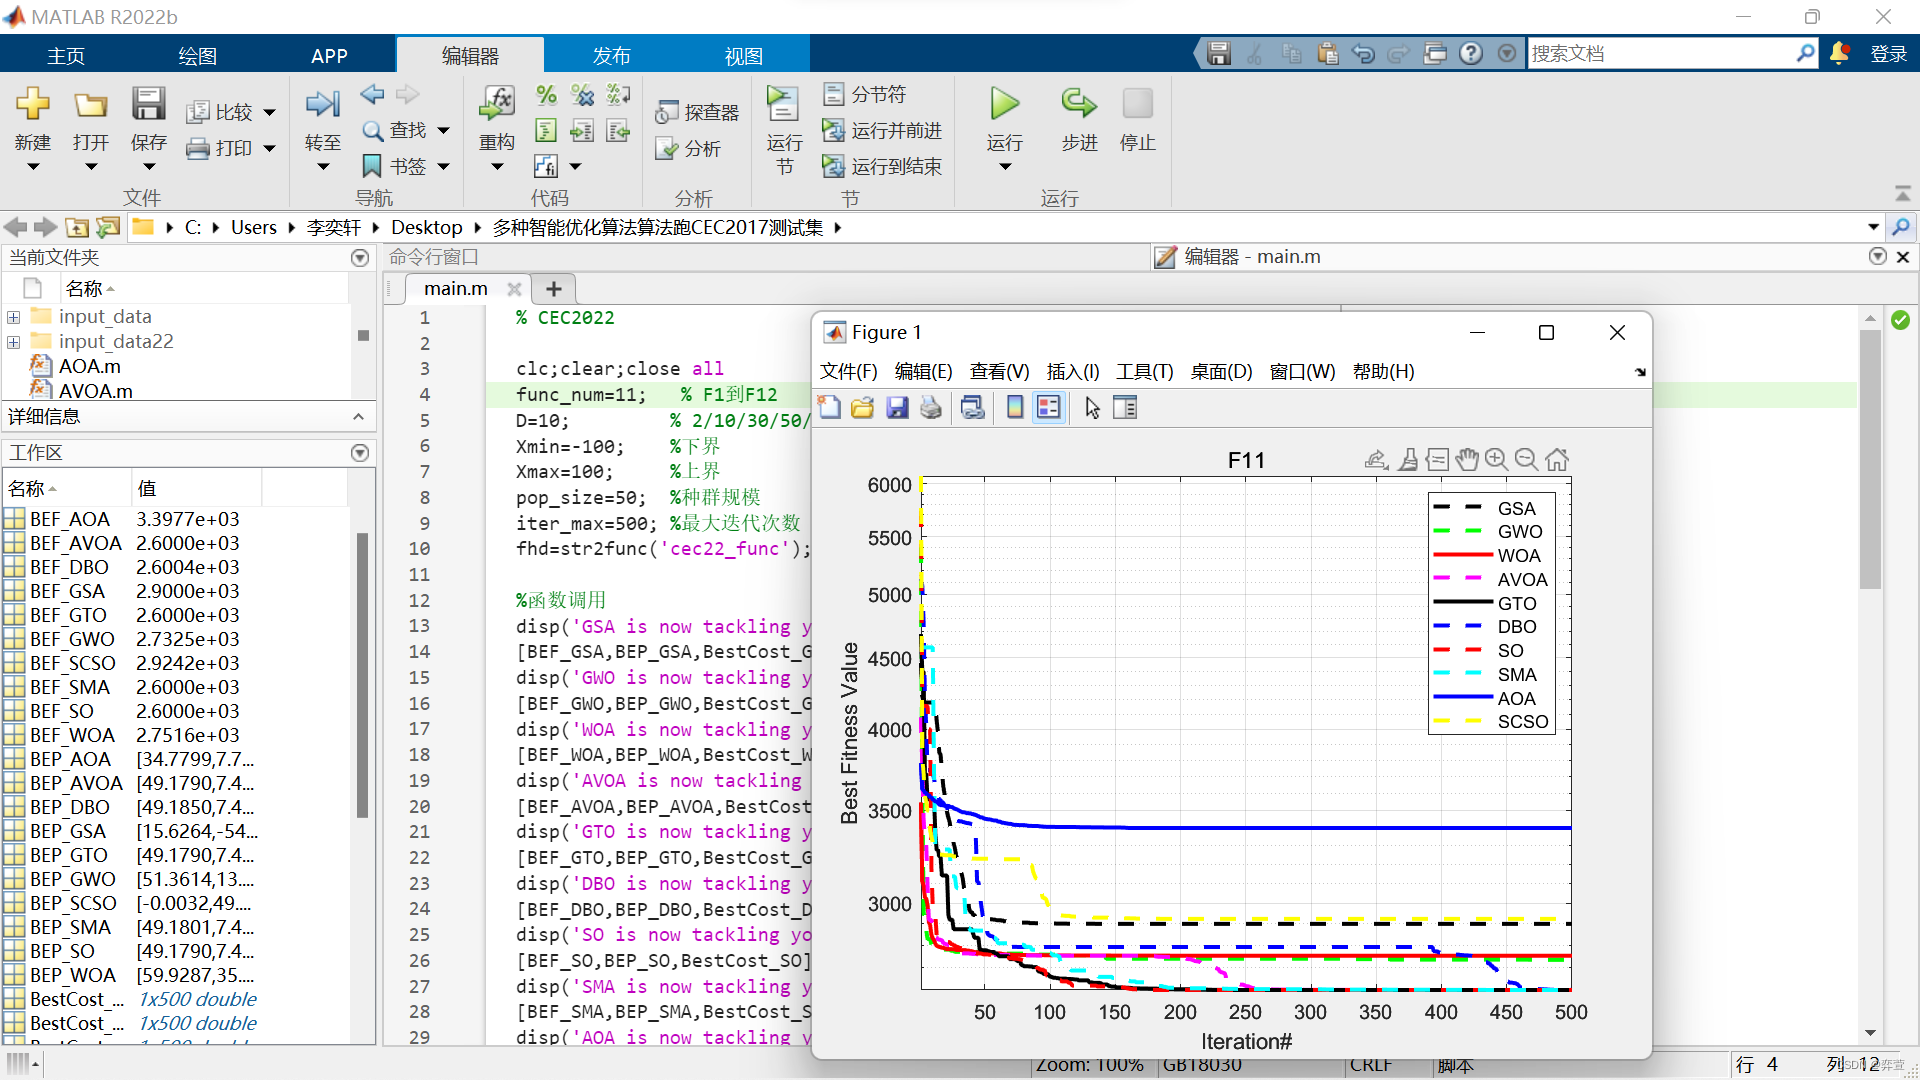Click the Go To (转至) icon
This screenshot has width=1920, height=1080.
click(322, 104)
